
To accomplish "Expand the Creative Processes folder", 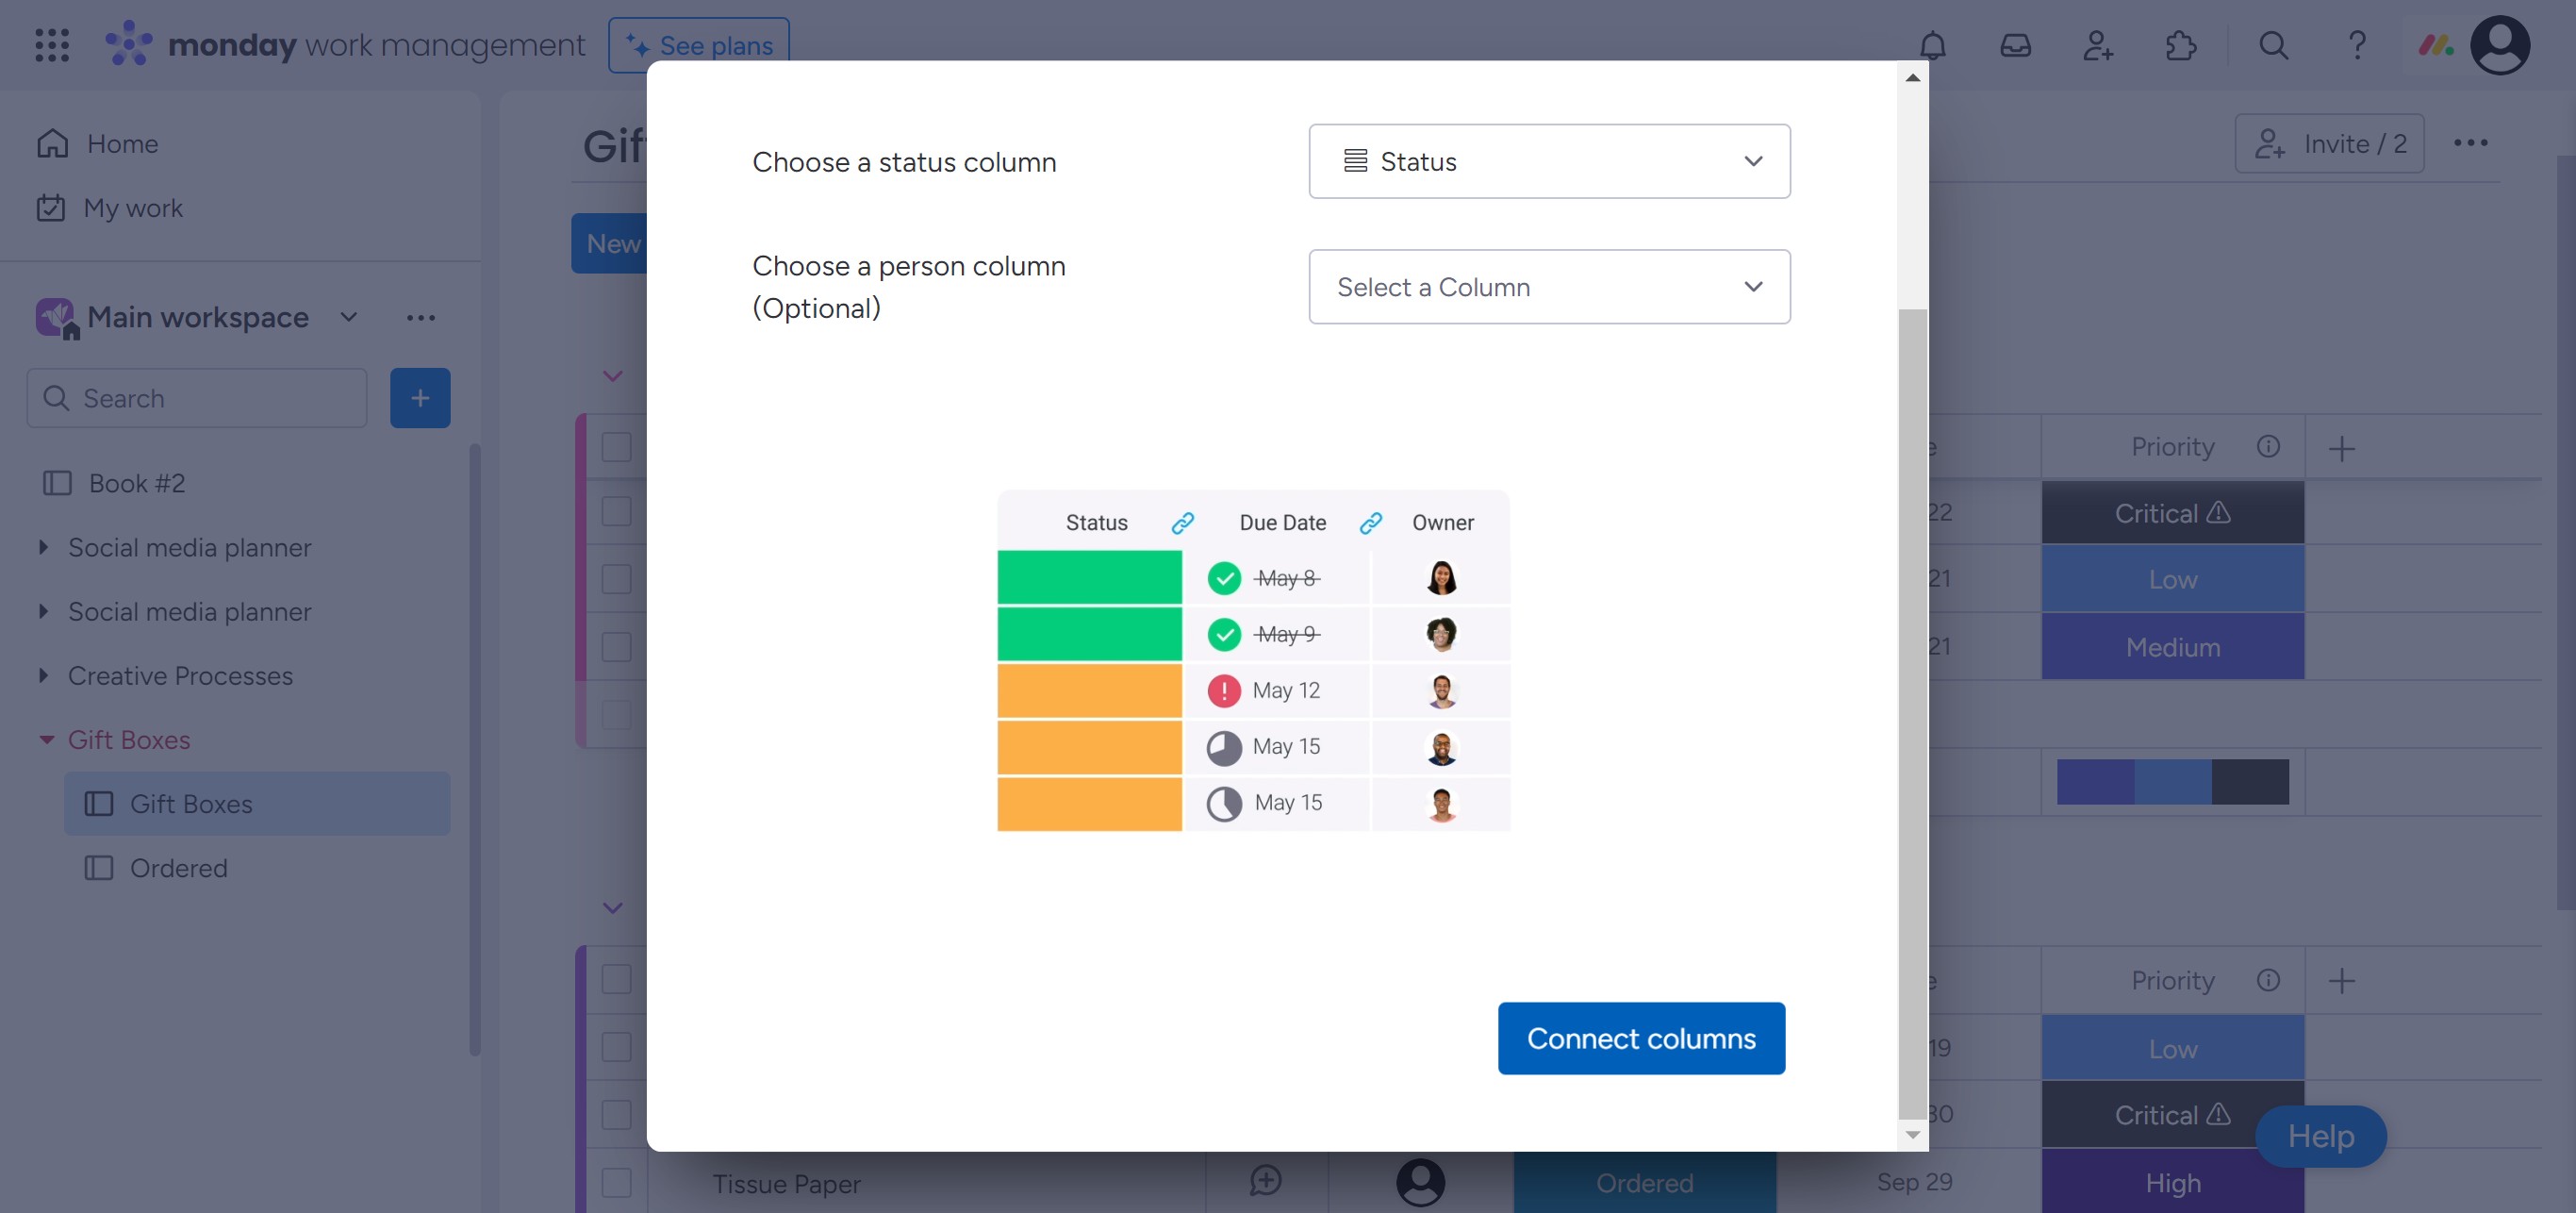I will pyautogui.click(x=43, y=676).
